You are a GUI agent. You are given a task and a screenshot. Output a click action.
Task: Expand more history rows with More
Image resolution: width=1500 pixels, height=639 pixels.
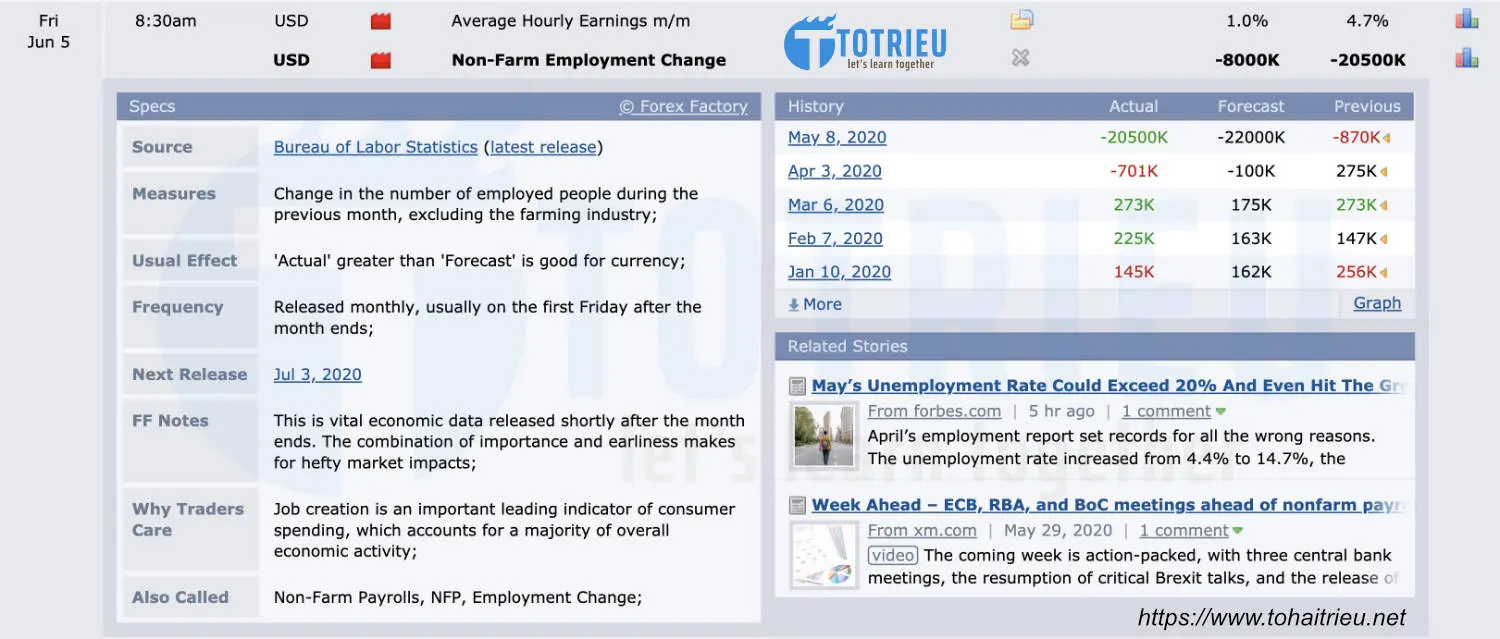815,304
